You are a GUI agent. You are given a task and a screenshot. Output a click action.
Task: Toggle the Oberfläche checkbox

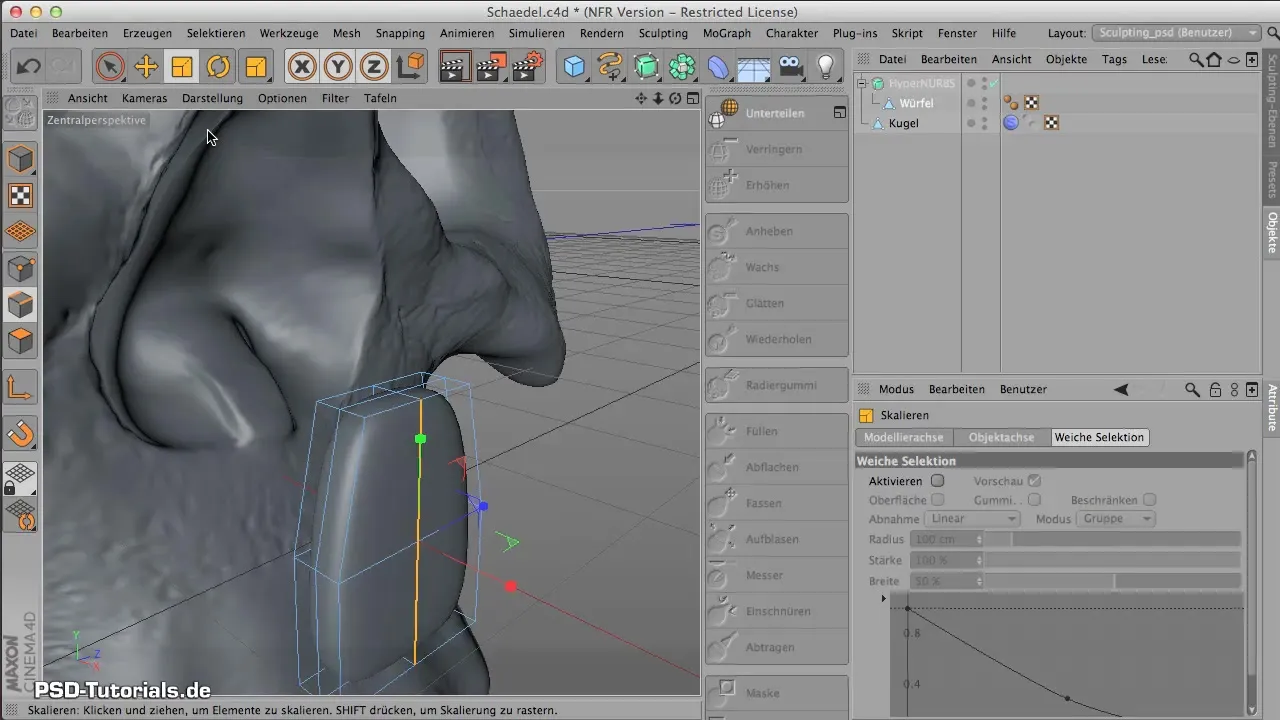pos(937,499)
